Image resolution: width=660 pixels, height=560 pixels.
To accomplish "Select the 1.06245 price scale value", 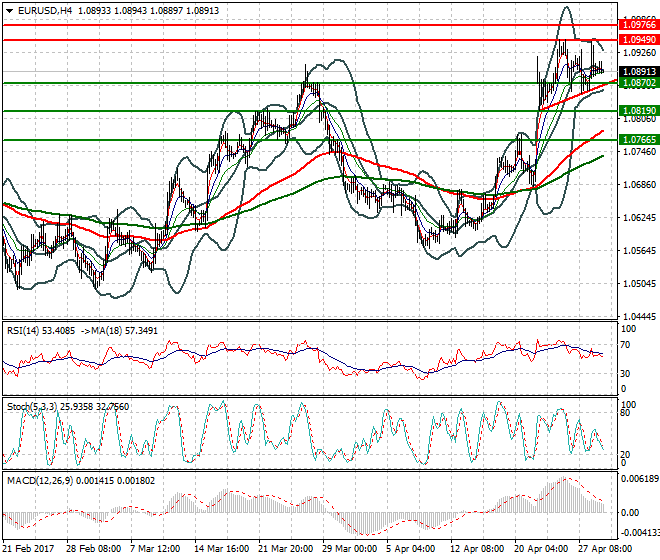I will click(x=639, y=218).
